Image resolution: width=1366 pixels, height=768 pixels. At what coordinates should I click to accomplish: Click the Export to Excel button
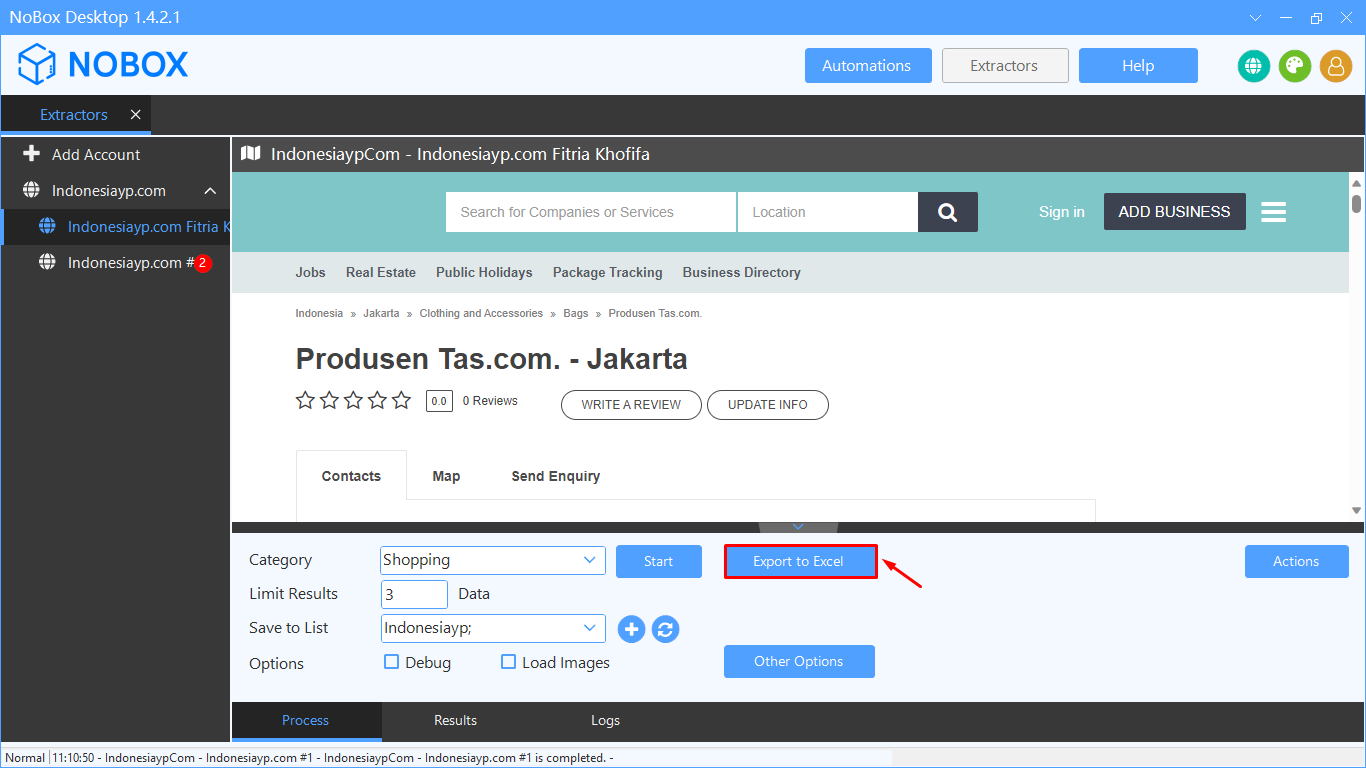[800, 561]
